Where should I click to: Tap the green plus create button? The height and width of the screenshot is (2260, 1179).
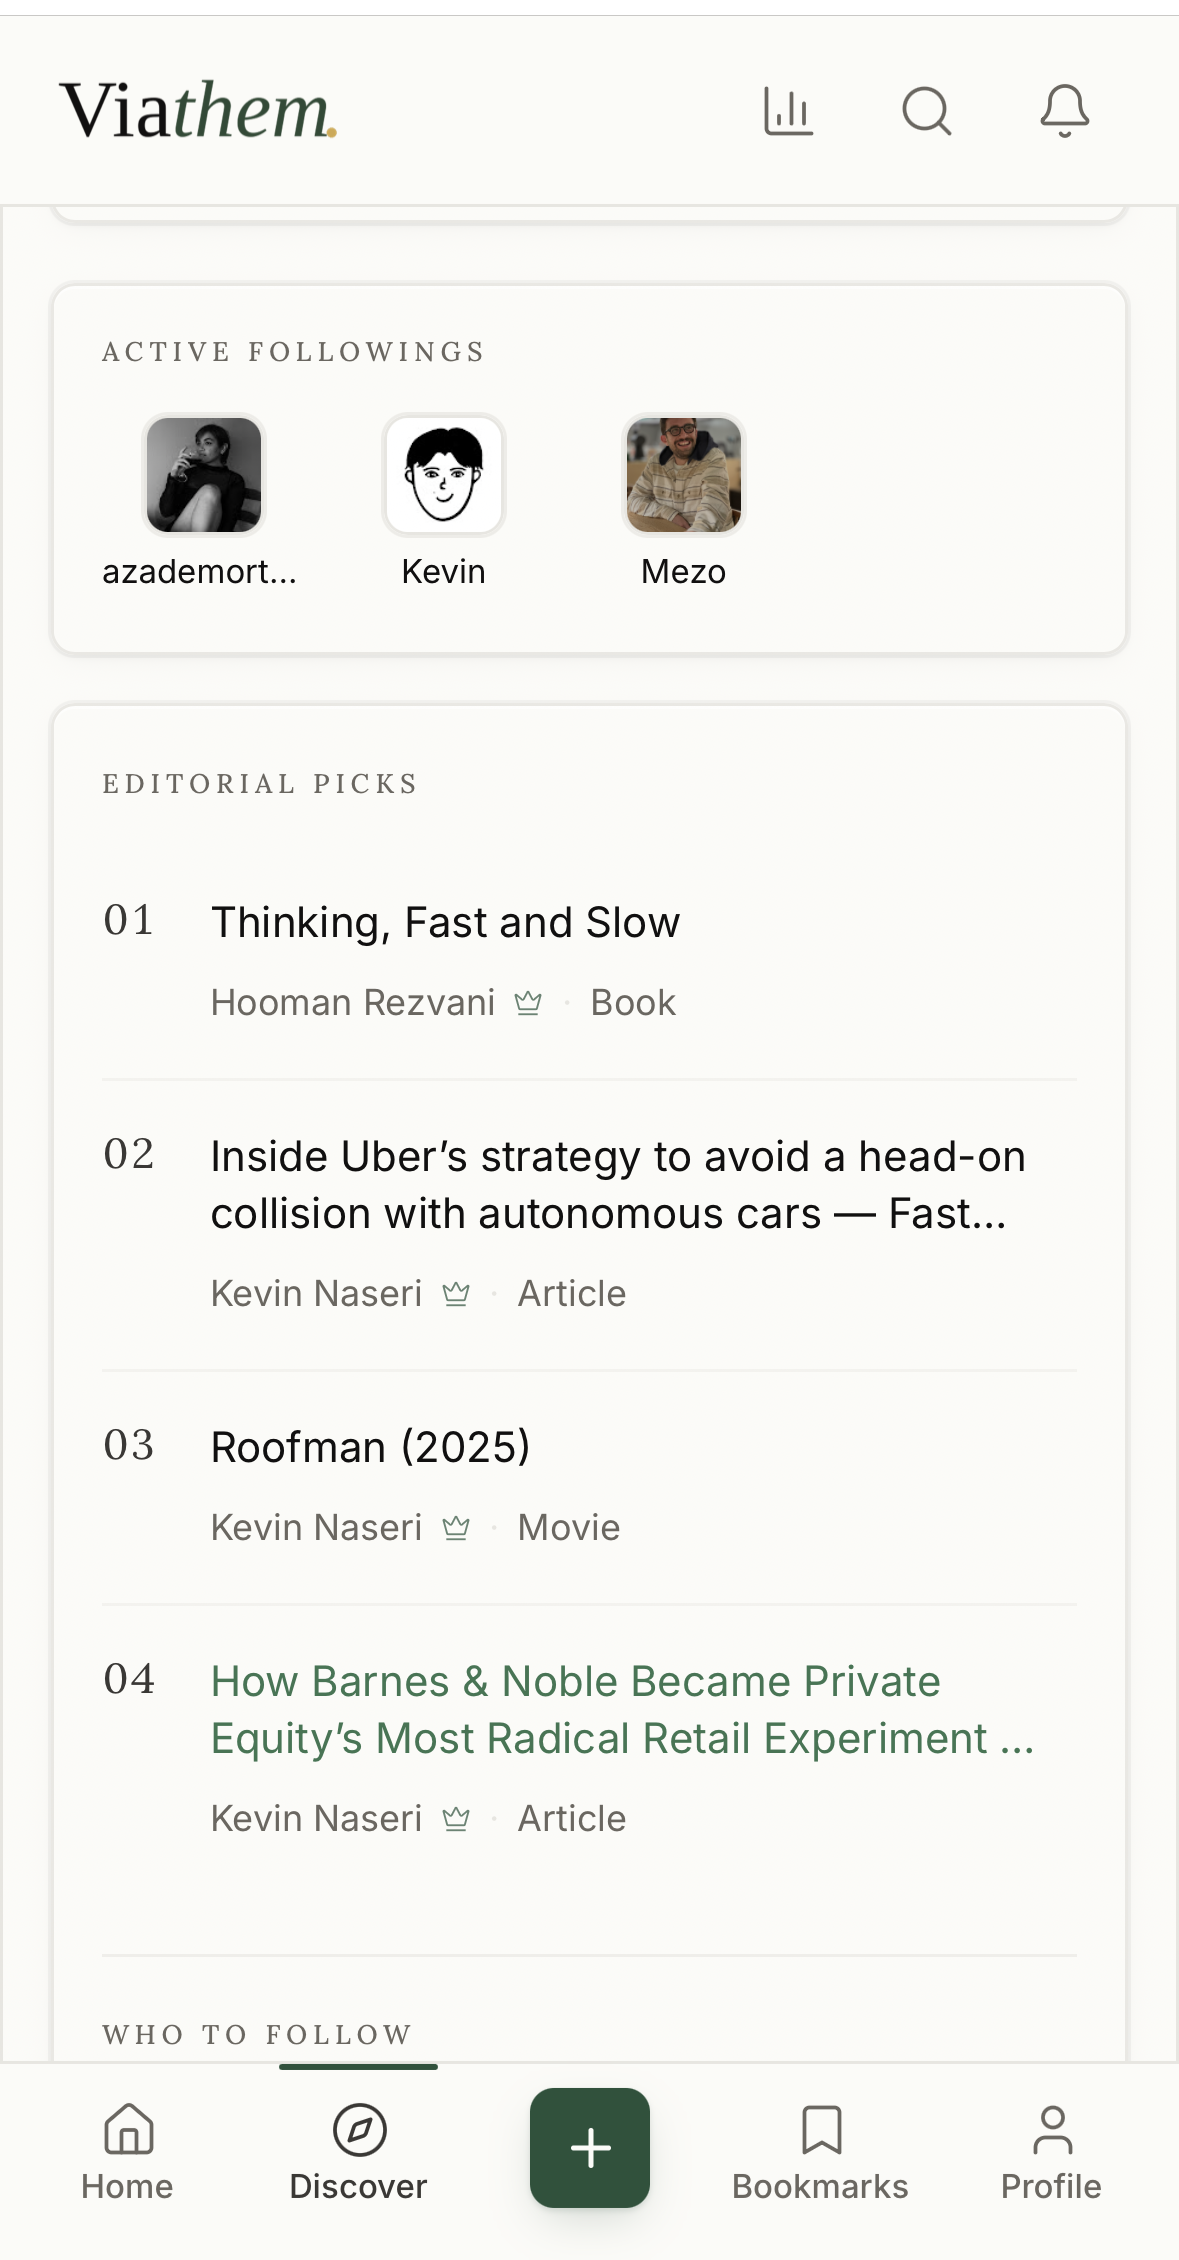(x=590, y=2147)
